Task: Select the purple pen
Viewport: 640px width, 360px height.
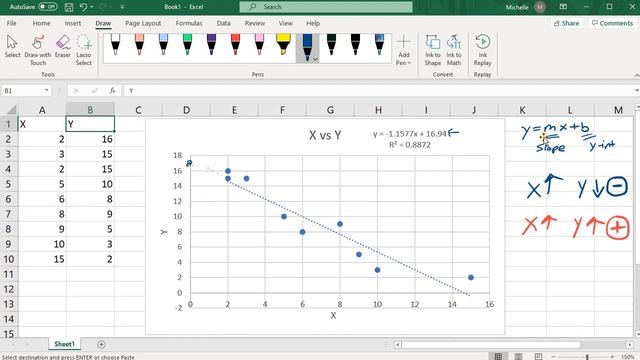Action: coord(211,44)
